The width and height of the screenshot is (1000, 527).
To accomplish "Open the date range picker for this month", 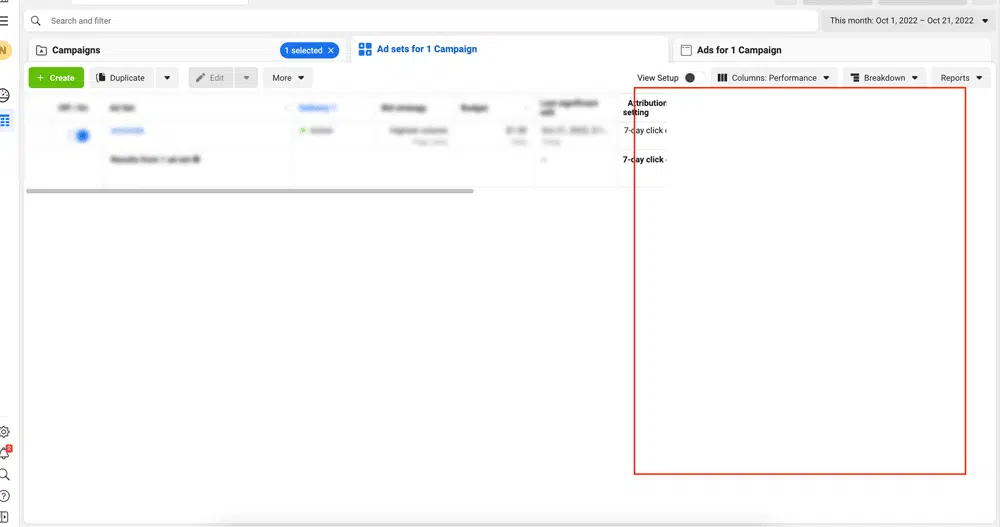I will coord(908,20).
